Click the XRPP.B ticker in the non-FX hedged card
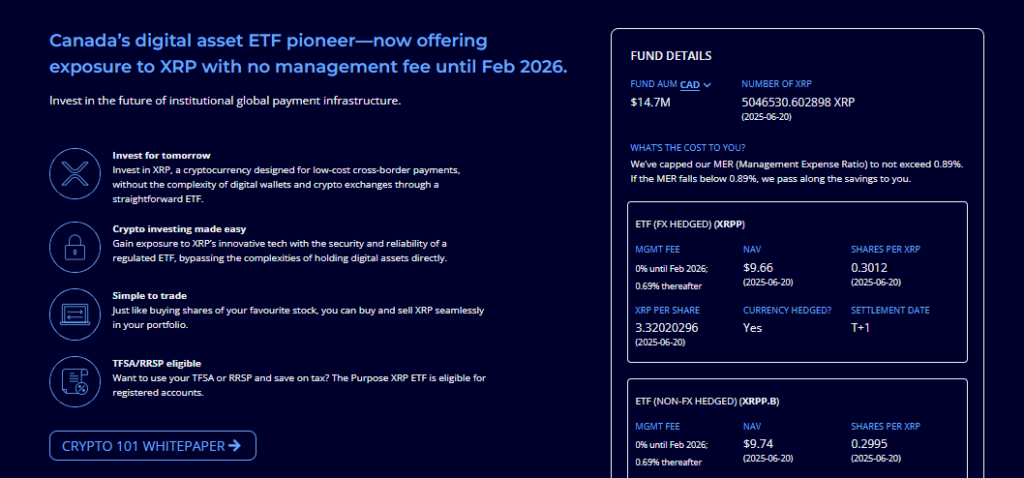1024x478 pixels. click(758, 402)
